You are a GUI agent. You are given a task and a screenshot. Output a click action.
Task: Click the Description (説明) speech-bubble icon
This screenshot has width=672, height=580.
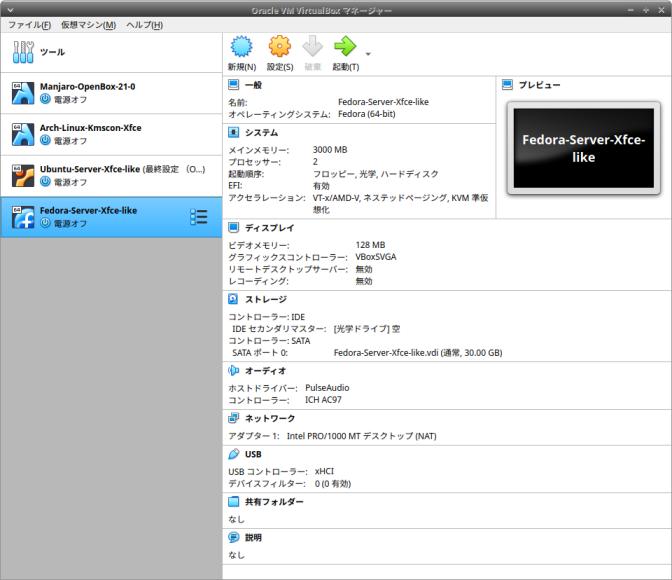pos(234,537)
